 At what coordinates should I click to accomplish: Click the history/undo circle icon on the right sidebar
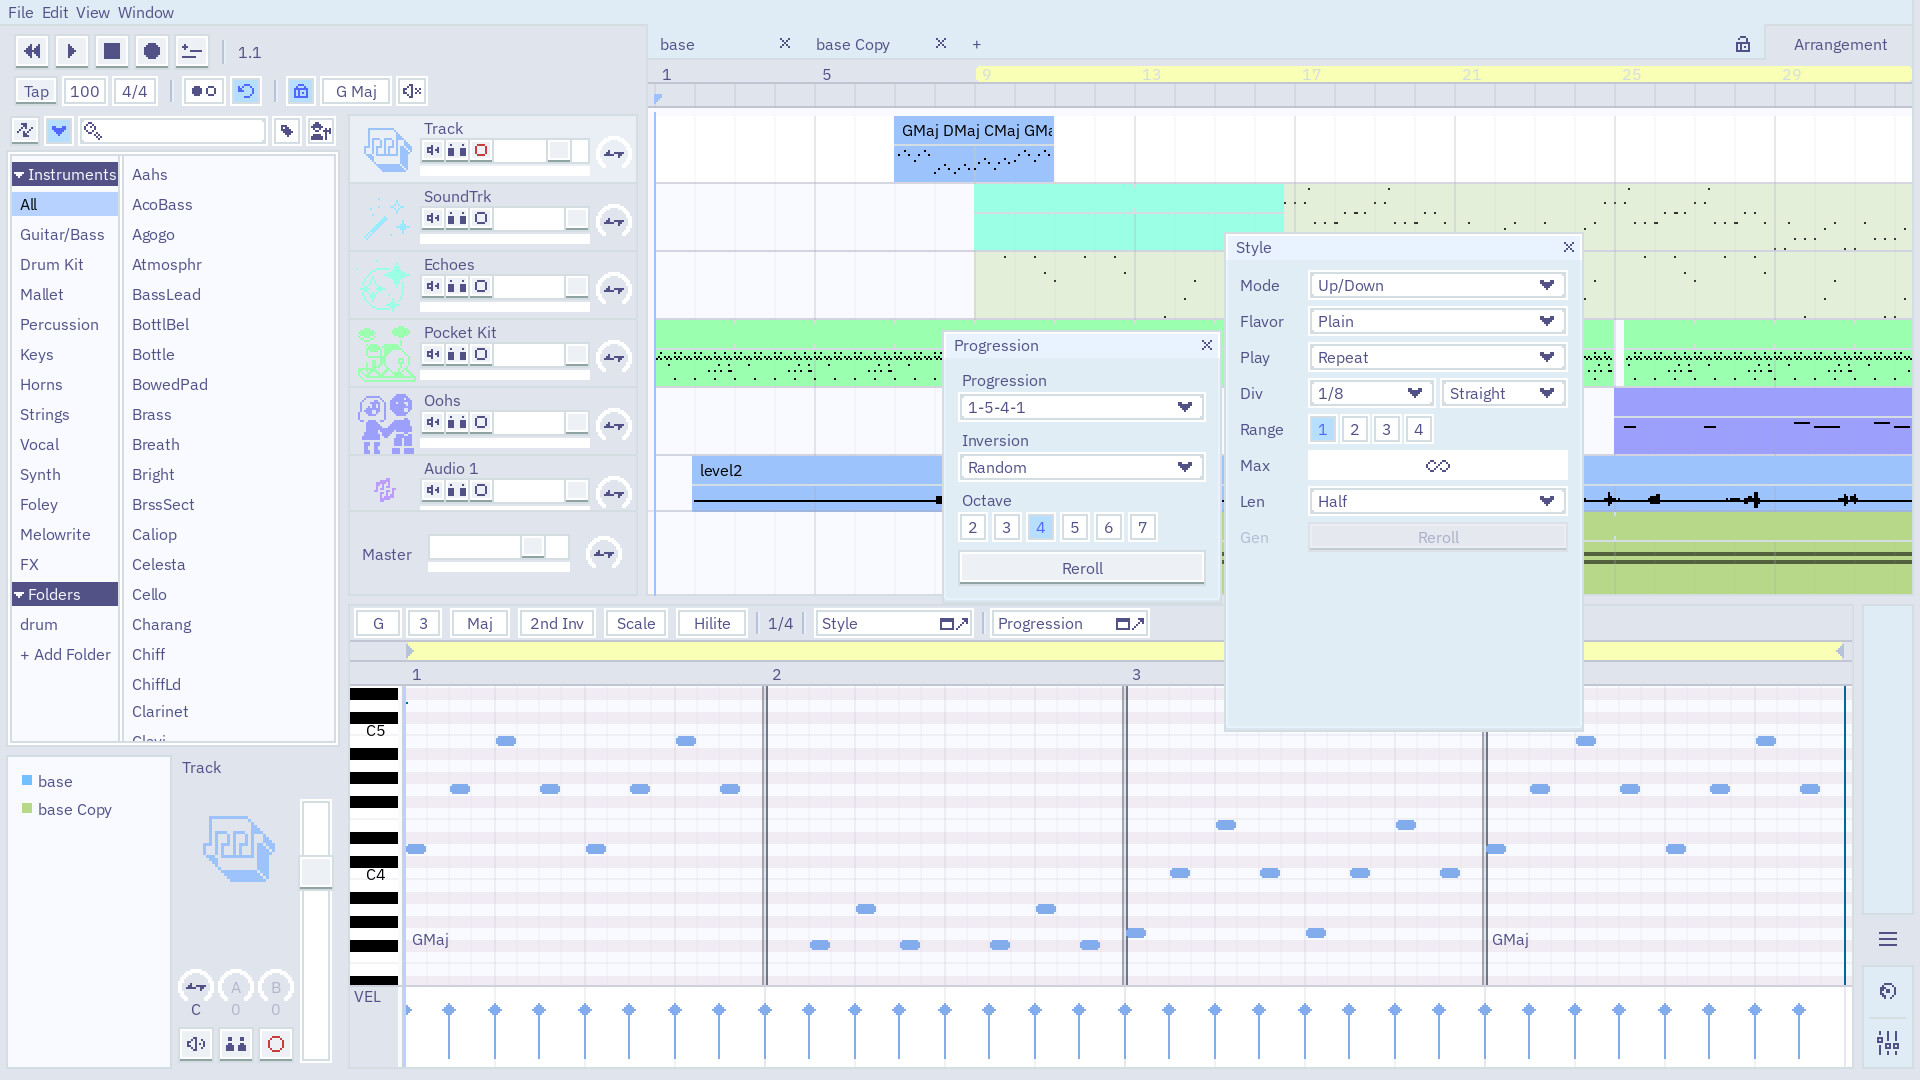(x=1888, y=991)
